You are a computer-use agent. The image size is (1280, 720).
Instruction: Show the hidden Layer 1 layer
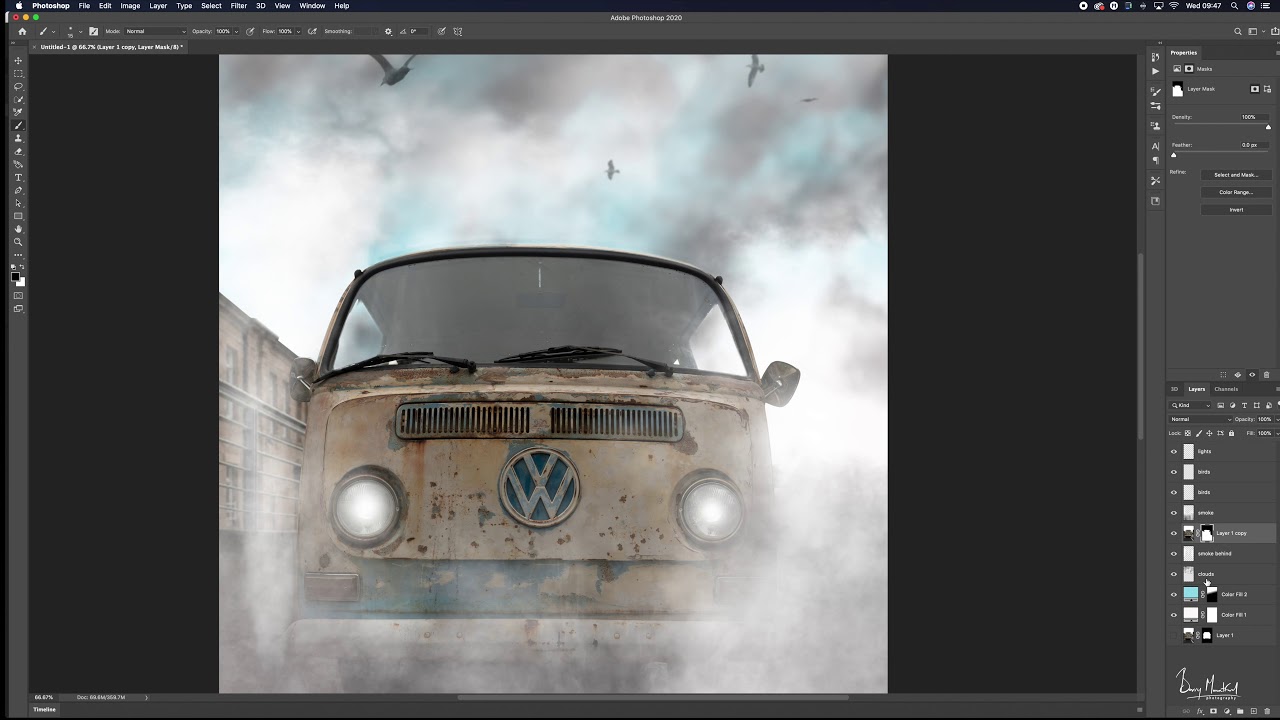tap(1174, 635)
